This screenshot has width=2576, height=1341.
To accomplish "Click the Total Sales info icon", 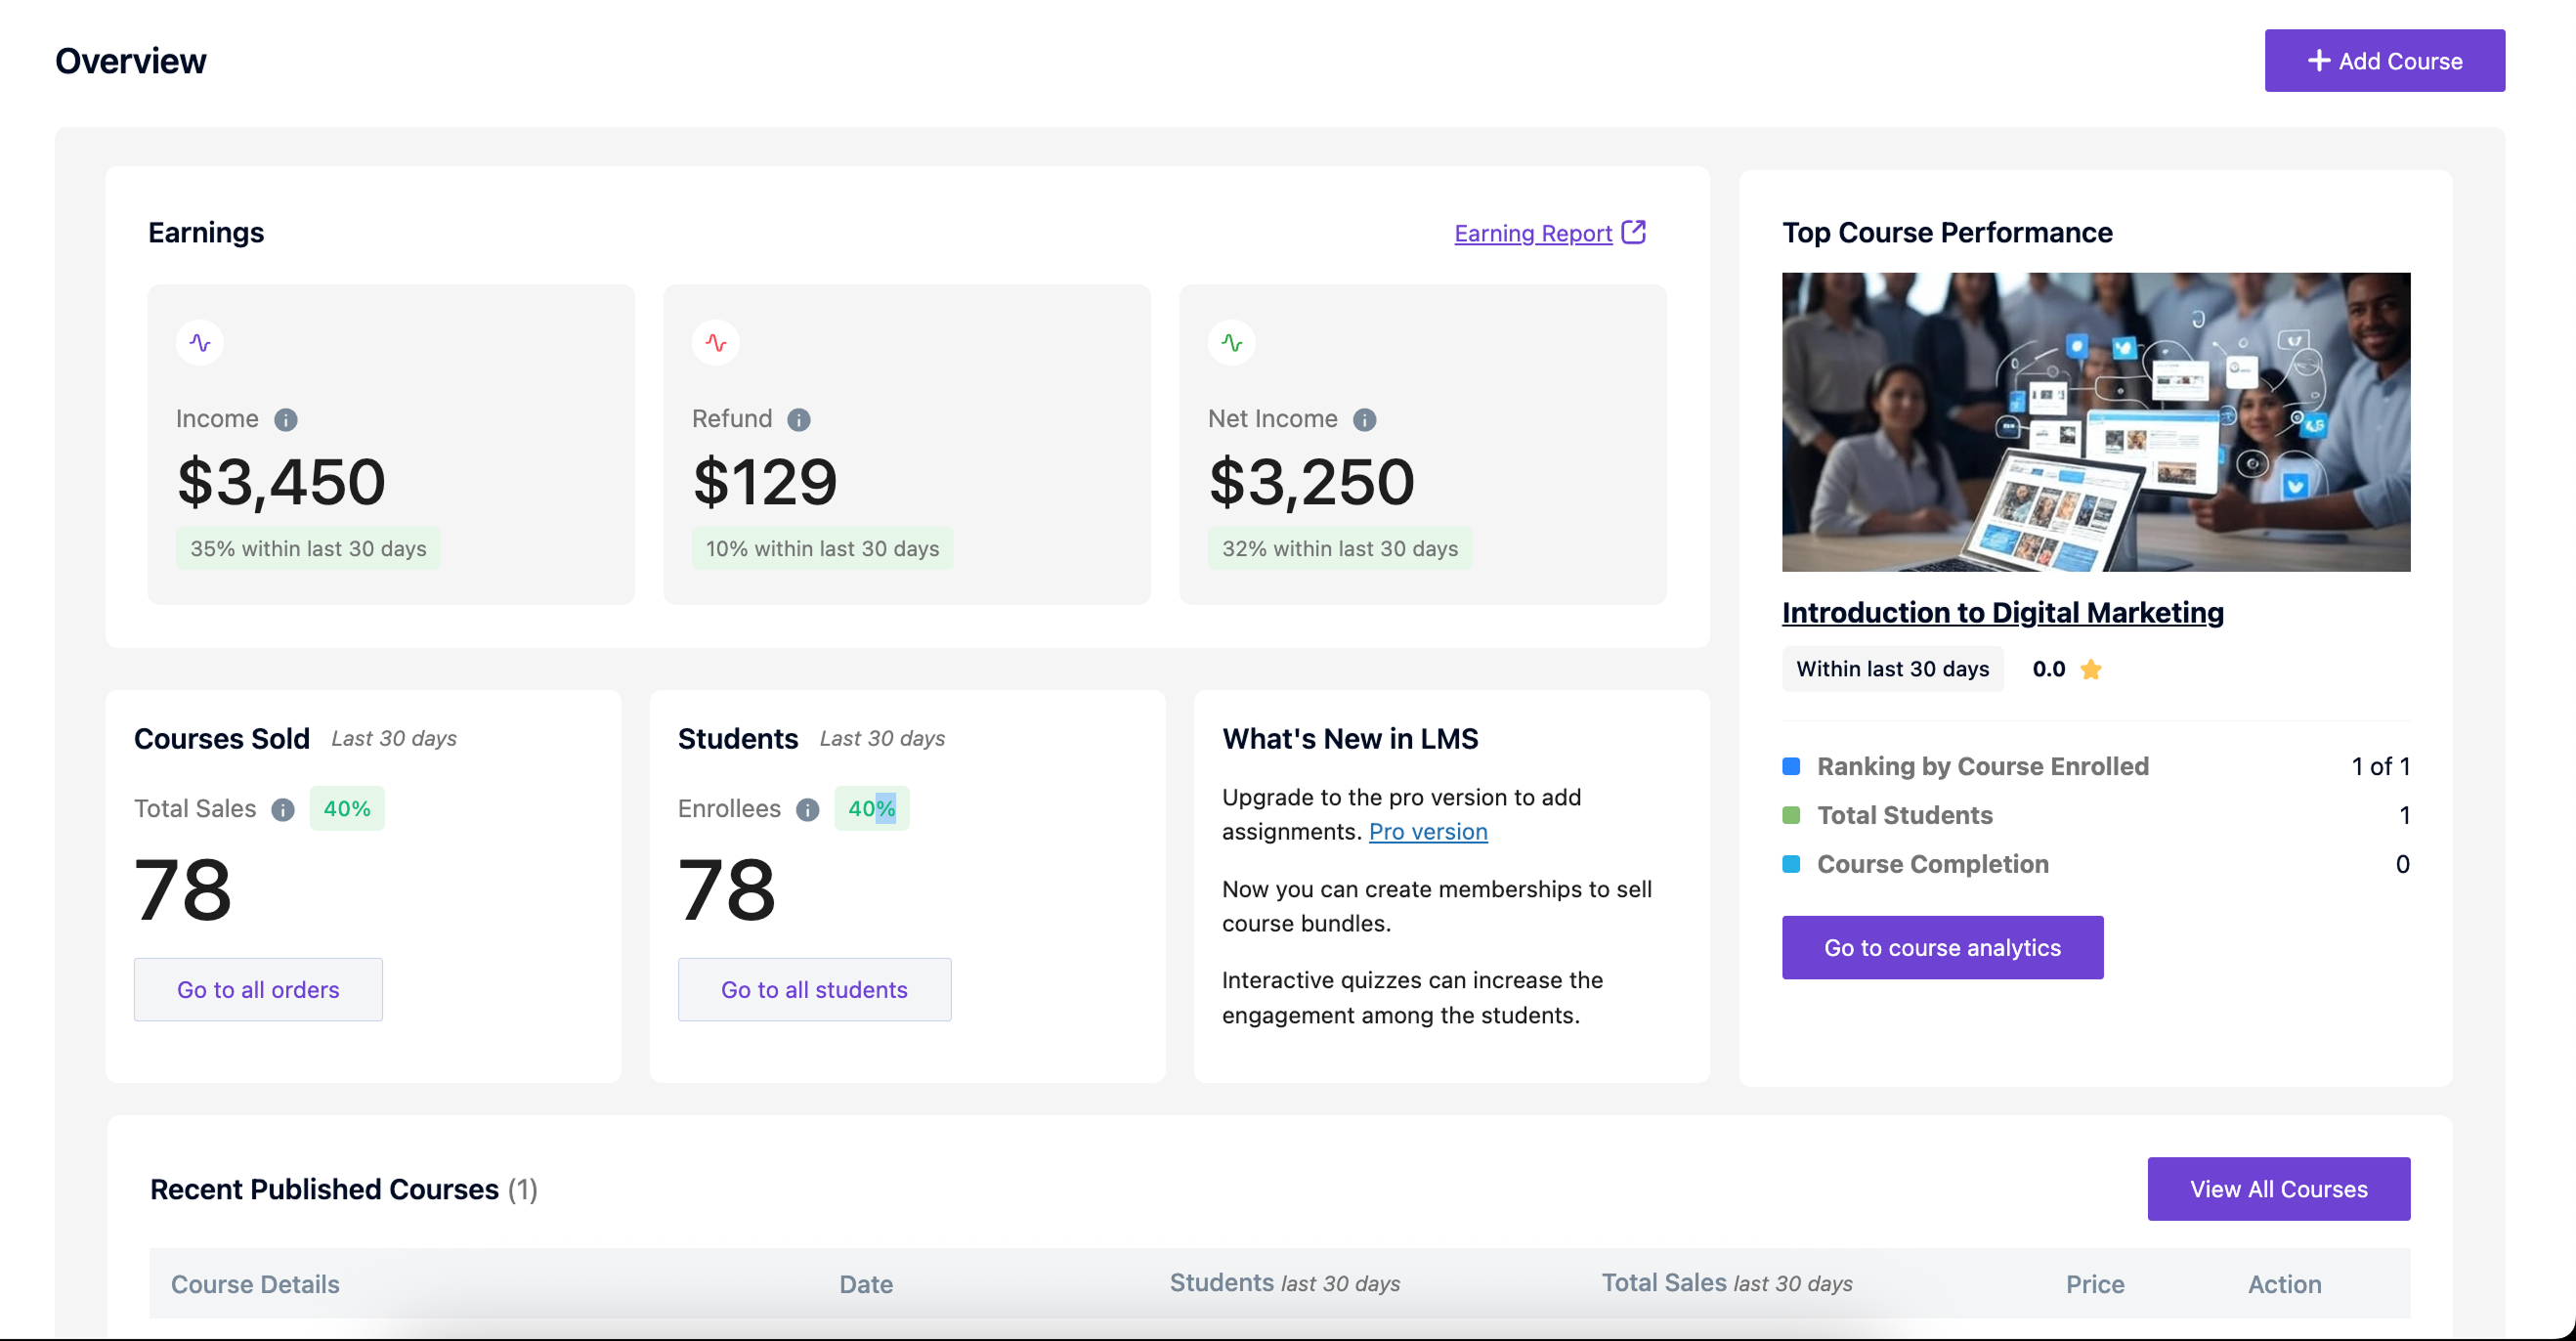I will [283, 810].
